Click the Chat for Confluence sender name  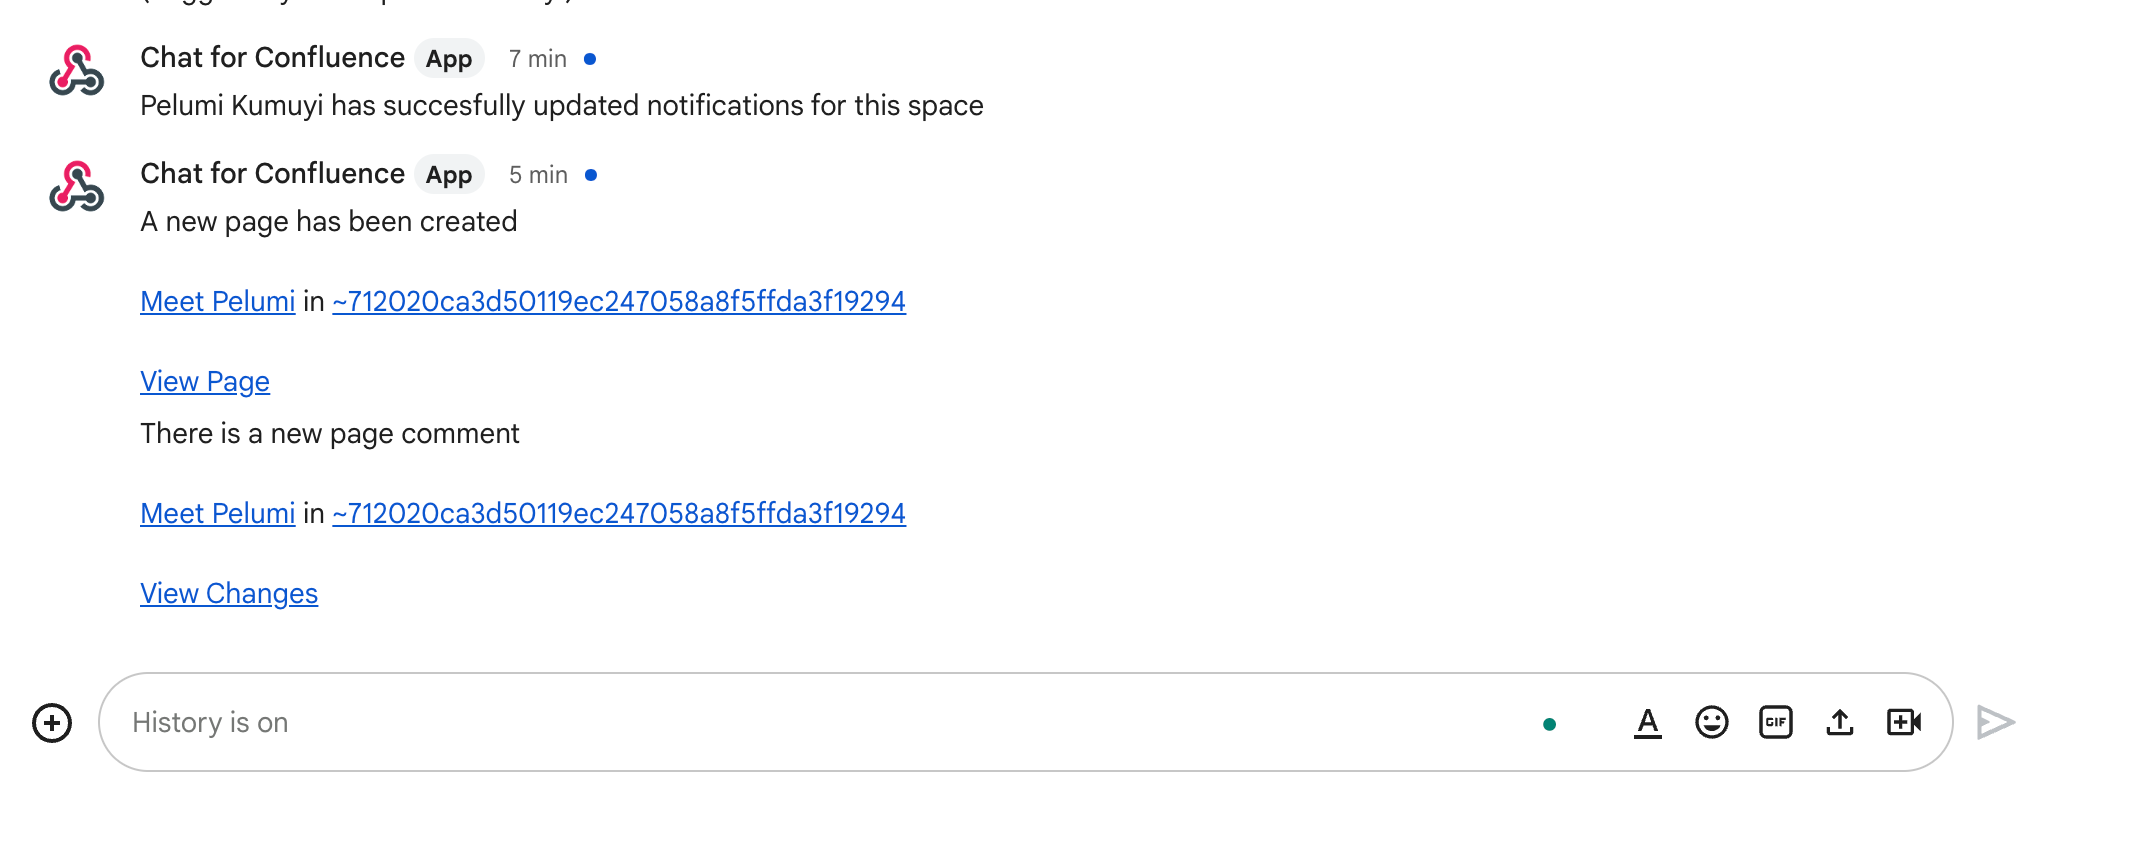(272, 57)
